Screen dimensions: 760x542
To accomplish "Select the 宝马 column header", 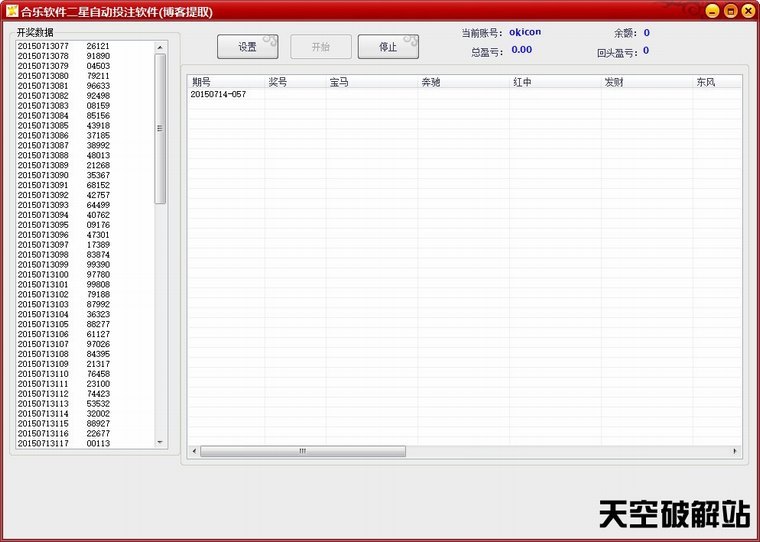I will click(x=371, y=82).
